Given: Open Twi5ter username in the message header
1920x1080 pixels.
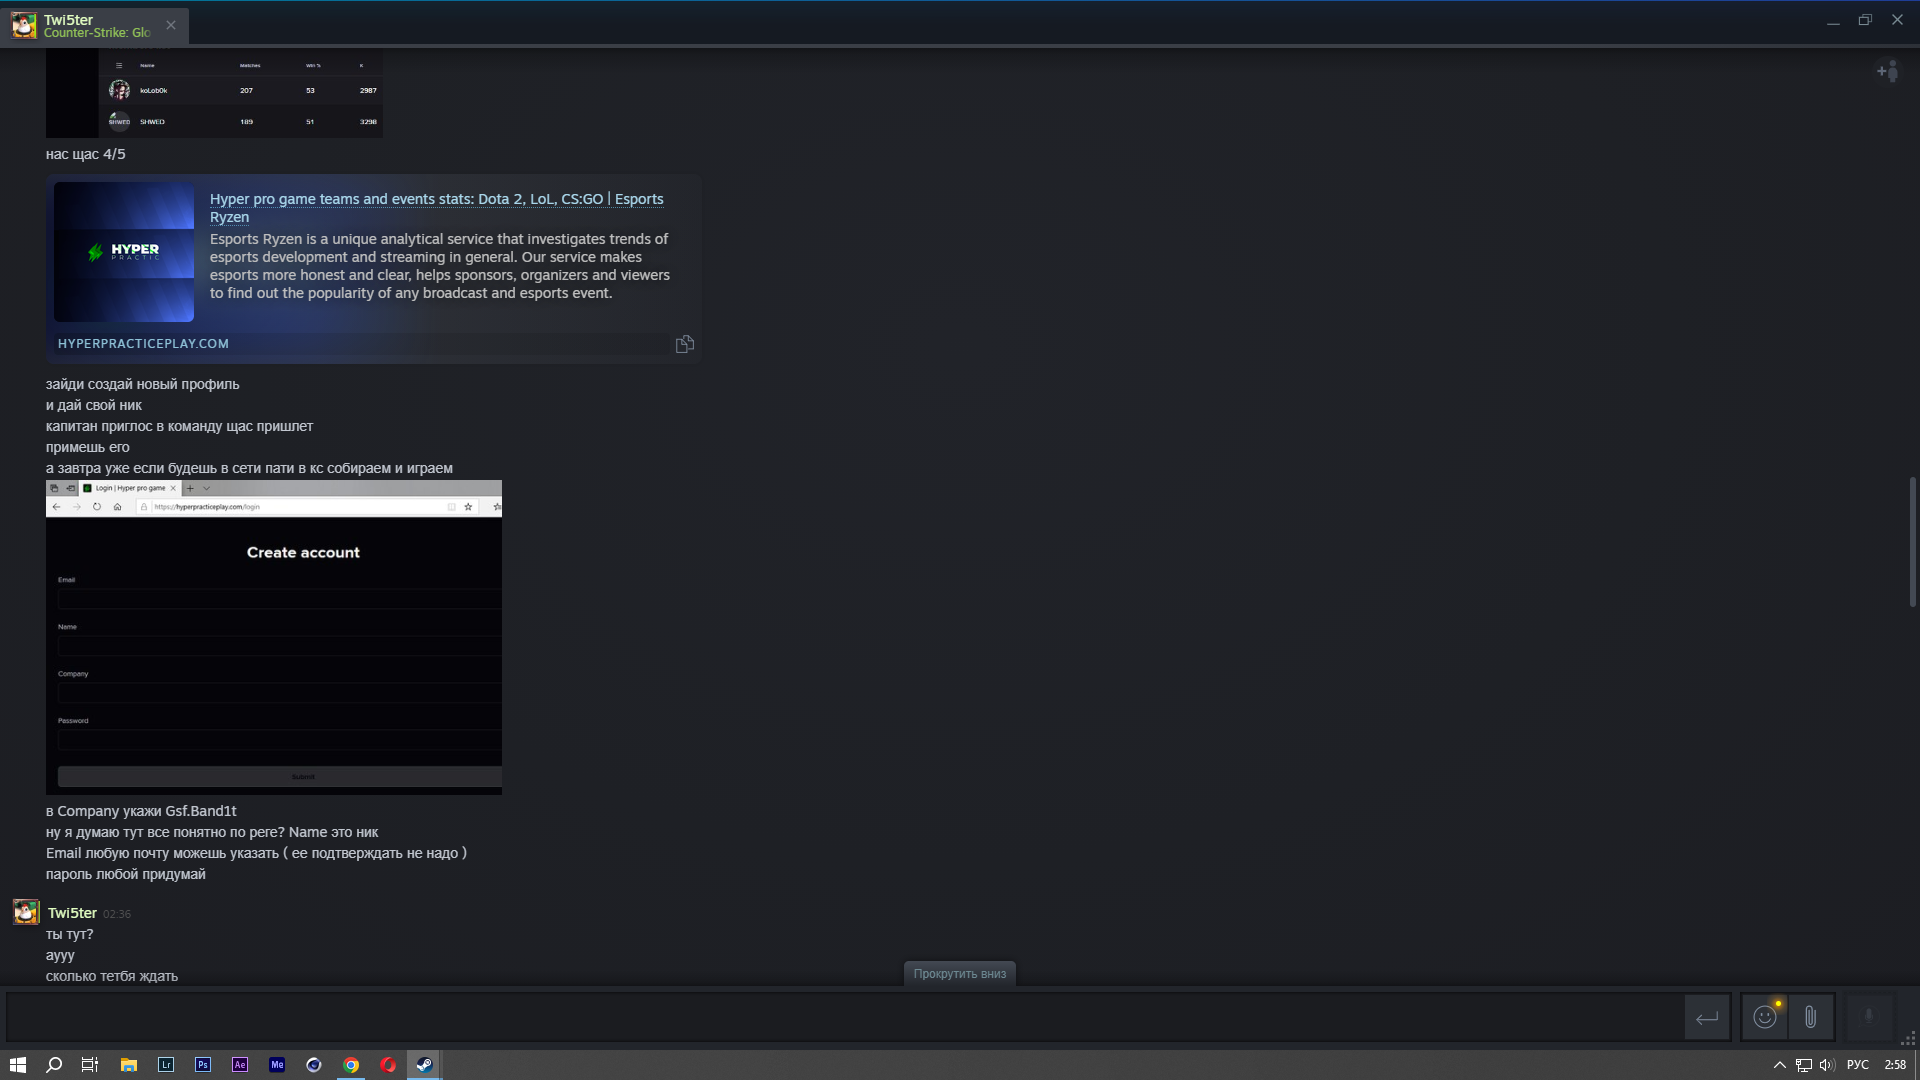Looking at the screenshot, I should coord(72,913).
